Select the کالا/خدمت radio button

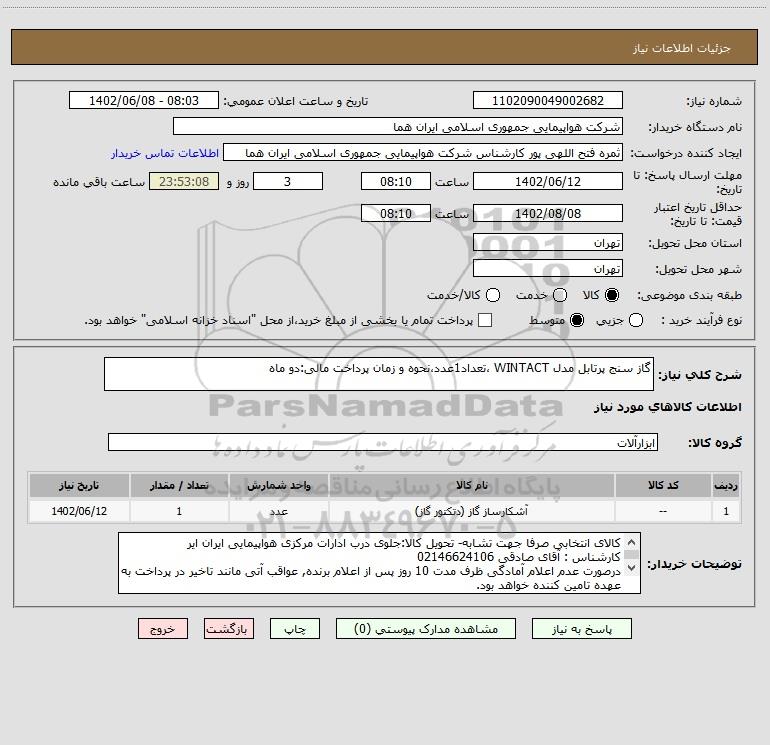493,295
